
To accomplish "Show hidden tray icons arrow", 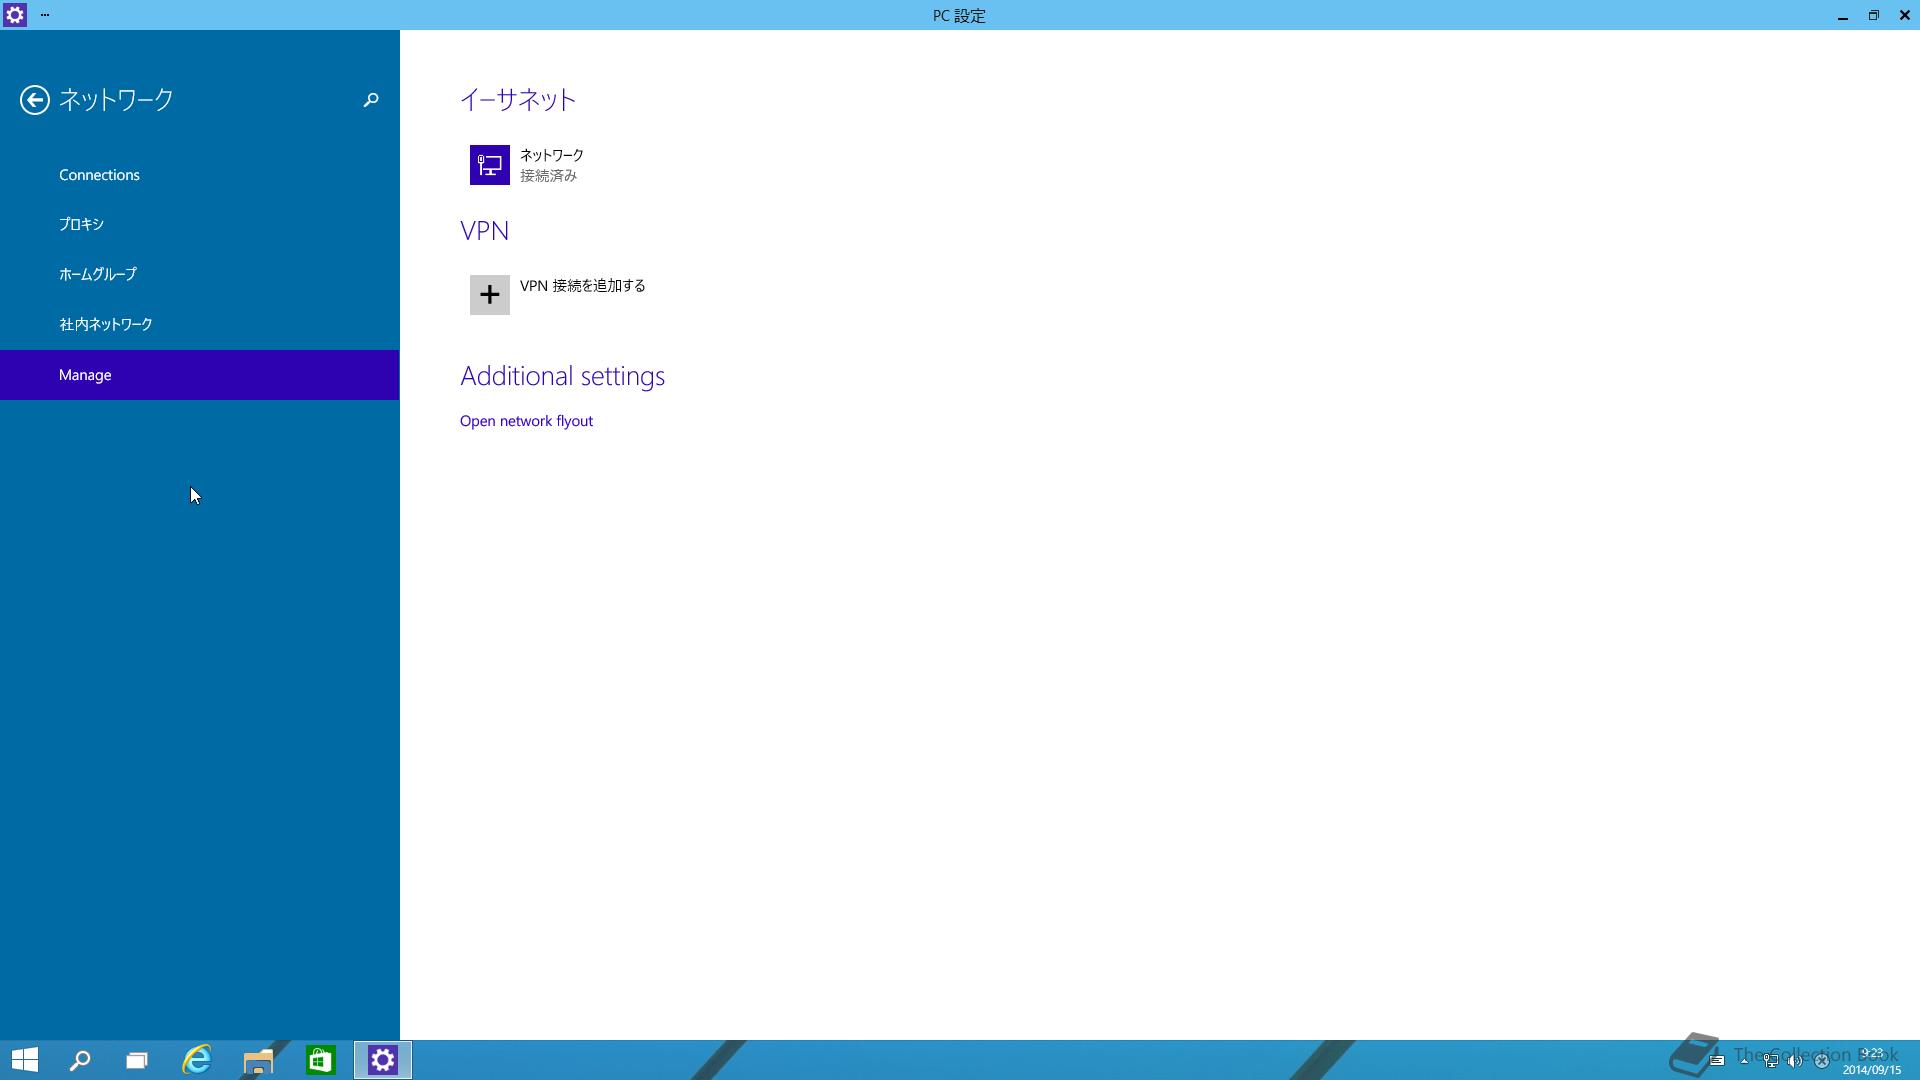I will [1744, 1060].
